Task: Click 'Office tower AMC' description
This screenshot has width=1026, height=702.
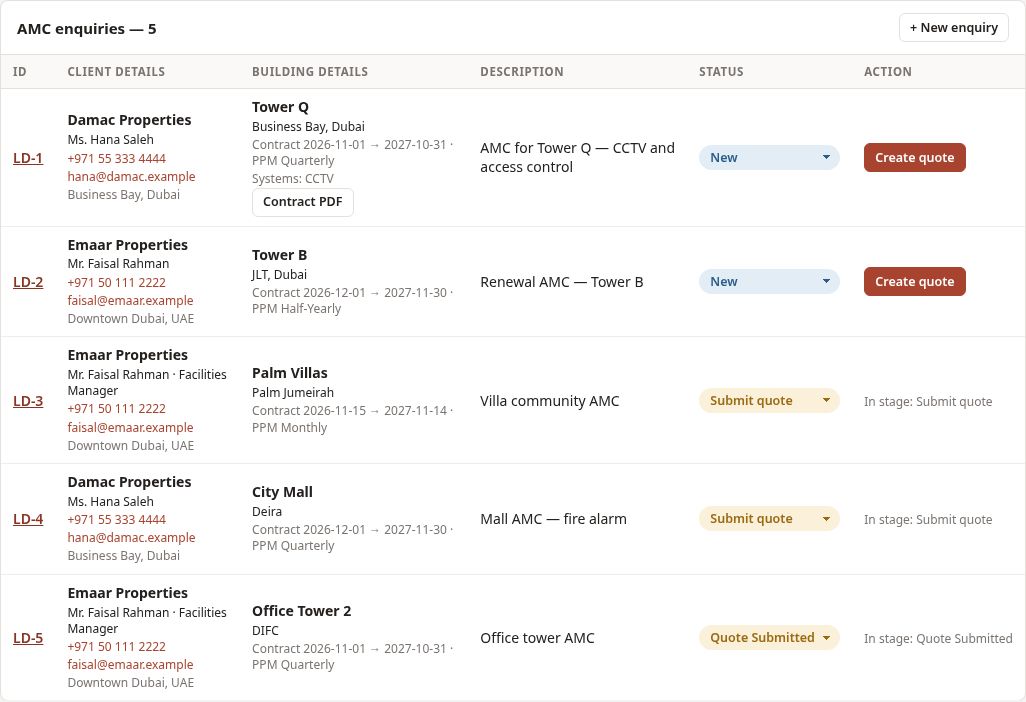Action: [537, 638]
